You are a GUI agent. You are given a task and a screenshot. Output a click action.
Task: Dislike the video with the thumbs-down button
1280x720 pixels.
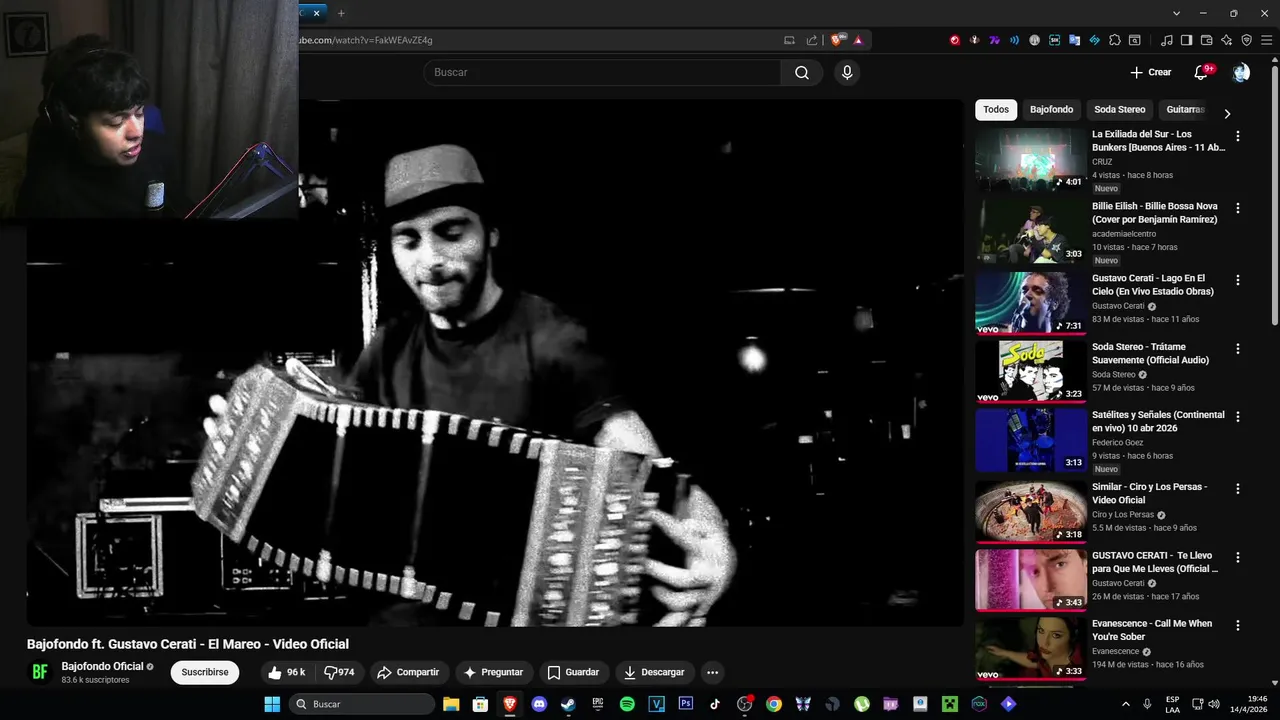pyautogui.click(x=338, y=672)
